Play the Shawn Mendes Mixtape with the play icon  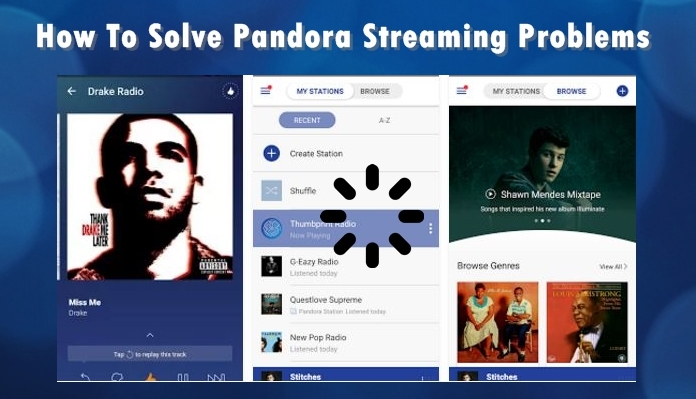490,194
